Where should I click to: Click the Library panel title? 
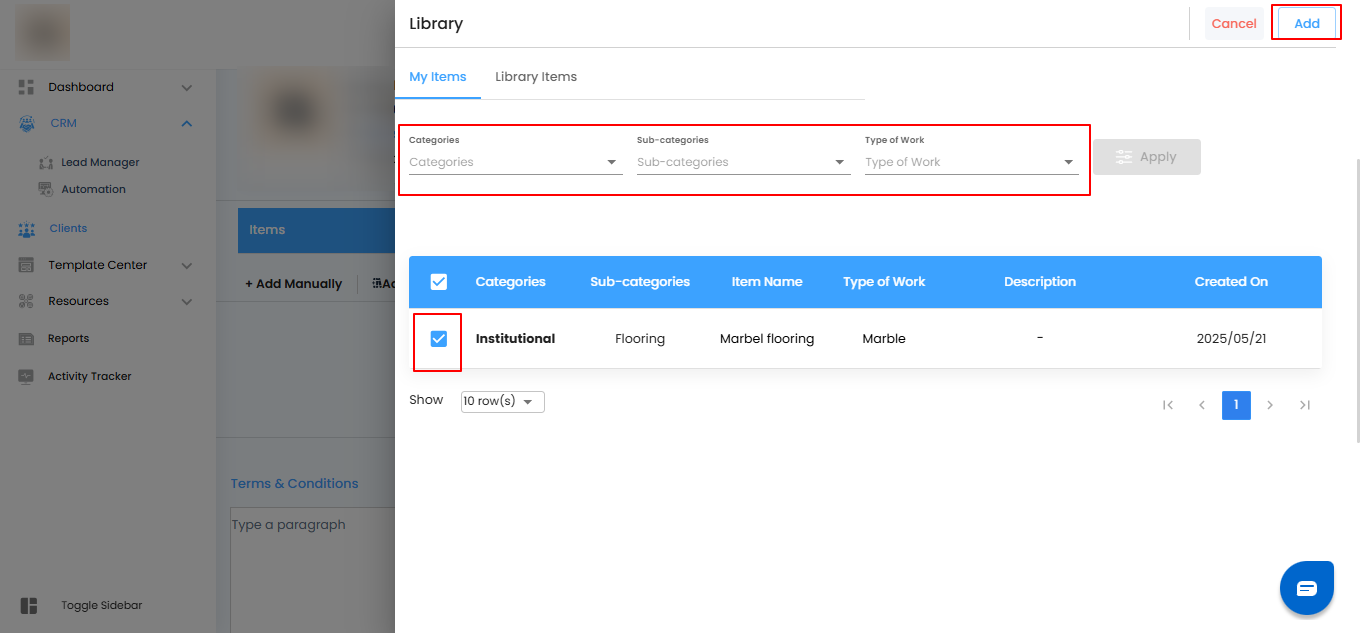(x=436, y=23)
